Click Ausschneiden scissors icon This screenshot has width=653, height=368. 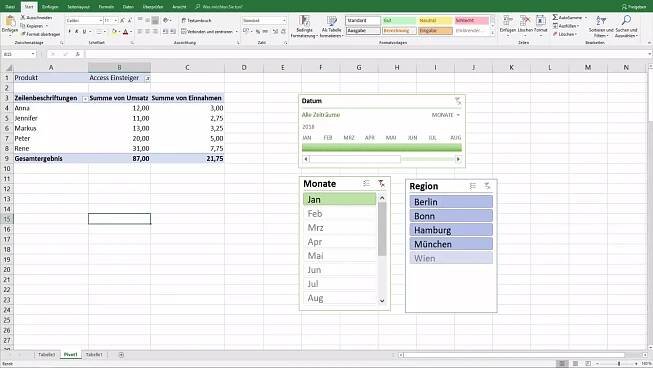[x=23, y=17]
